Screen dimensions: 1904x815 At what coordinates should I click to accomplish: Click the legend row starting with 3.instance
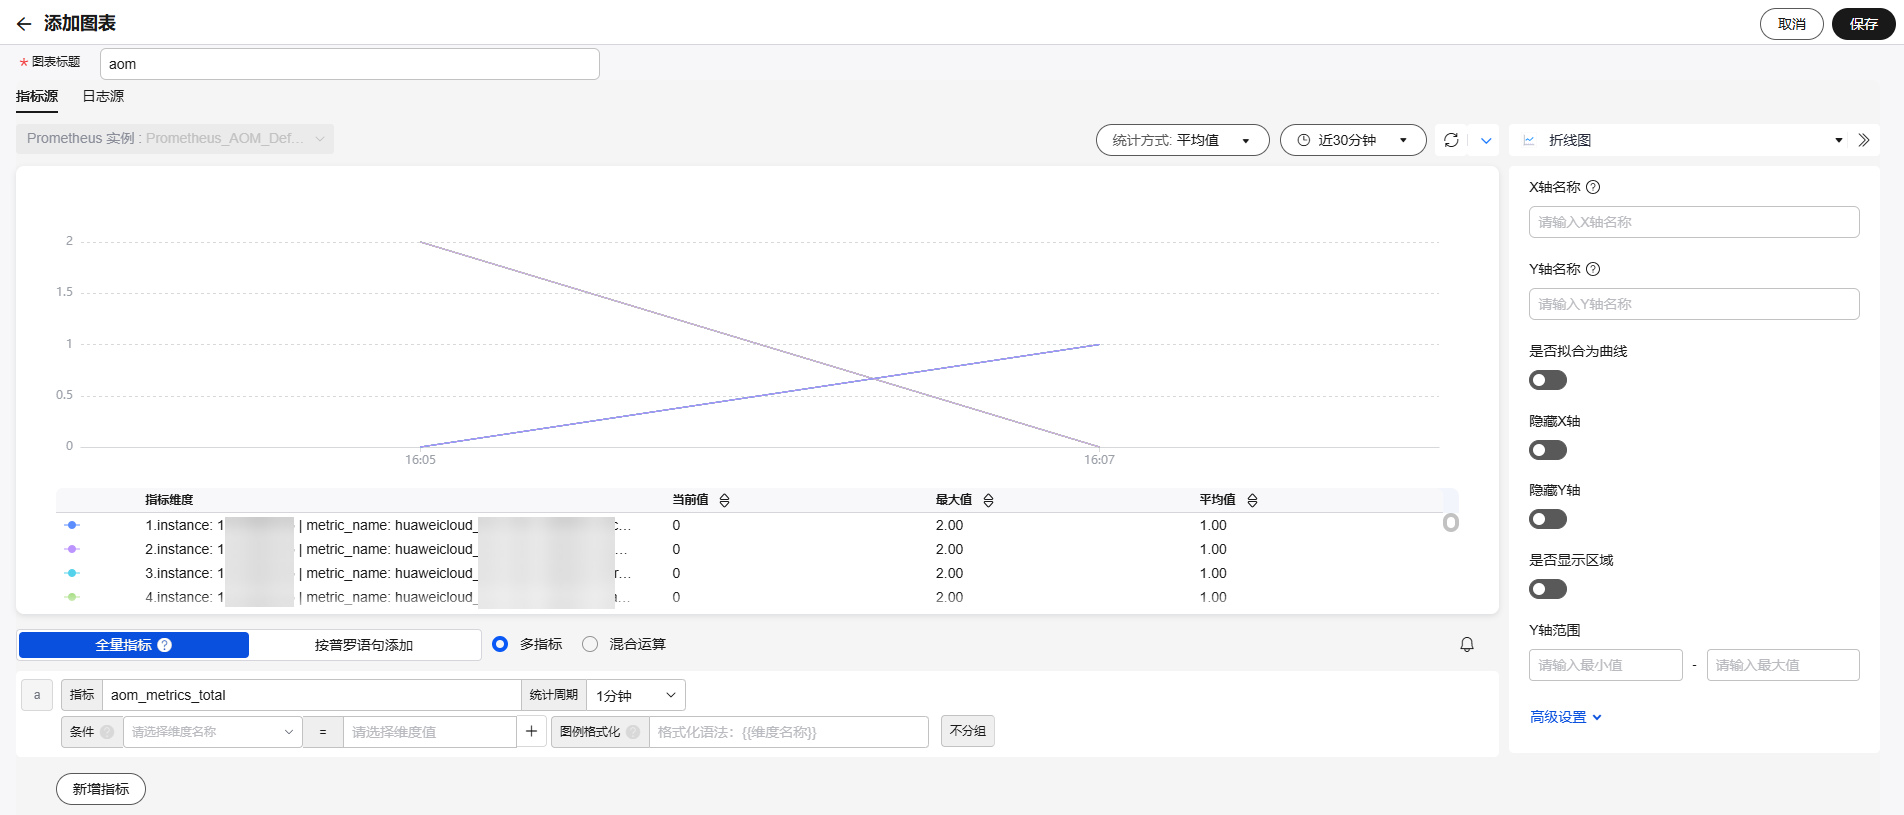750,573
